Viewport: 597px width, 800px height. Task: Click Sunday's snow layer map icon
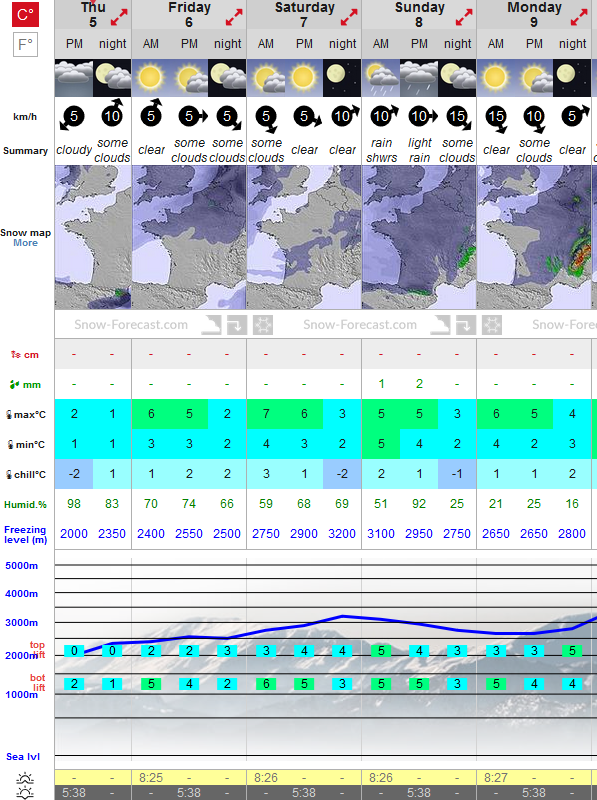click(x=440, y=324)
